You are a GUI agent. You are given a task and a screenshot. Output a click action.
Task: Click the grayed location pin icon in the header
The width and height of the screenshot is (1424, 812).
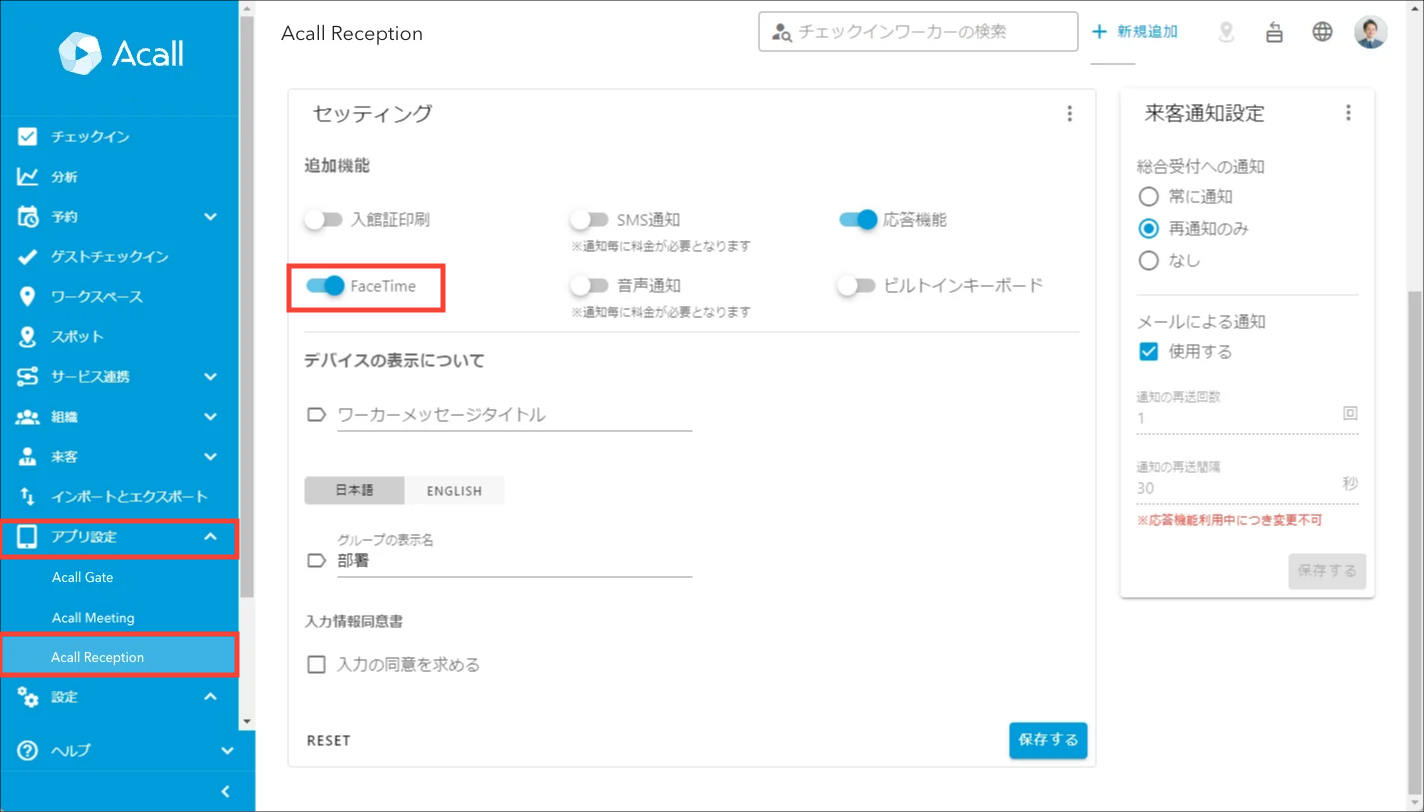click(x=1226, y=32)
